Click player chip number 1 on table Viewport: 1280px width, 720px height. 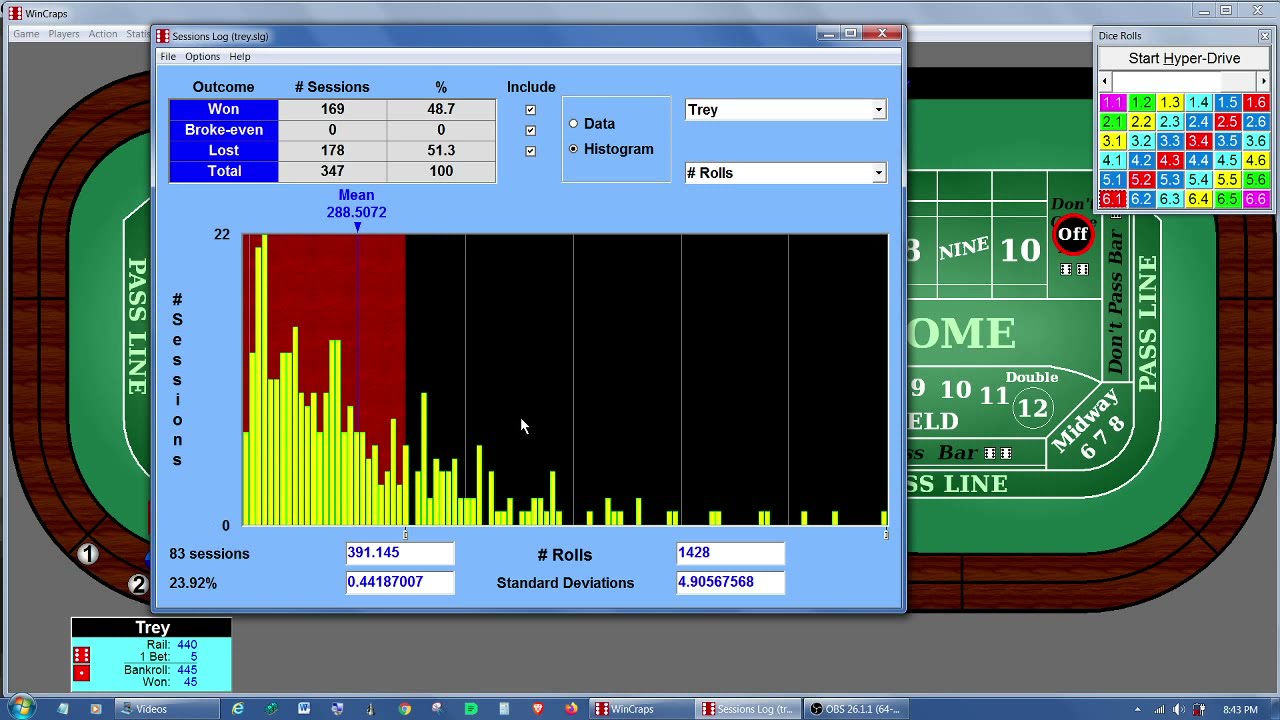click(x=88, y=554)
